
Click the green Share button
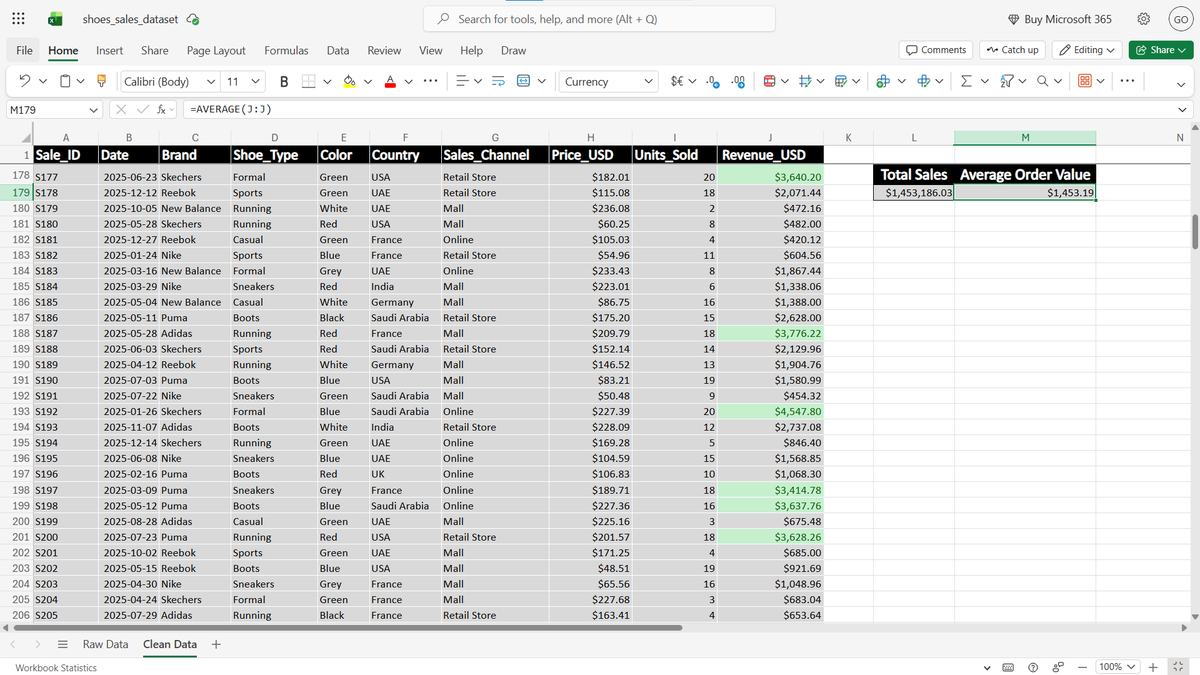pos(1161,50)
